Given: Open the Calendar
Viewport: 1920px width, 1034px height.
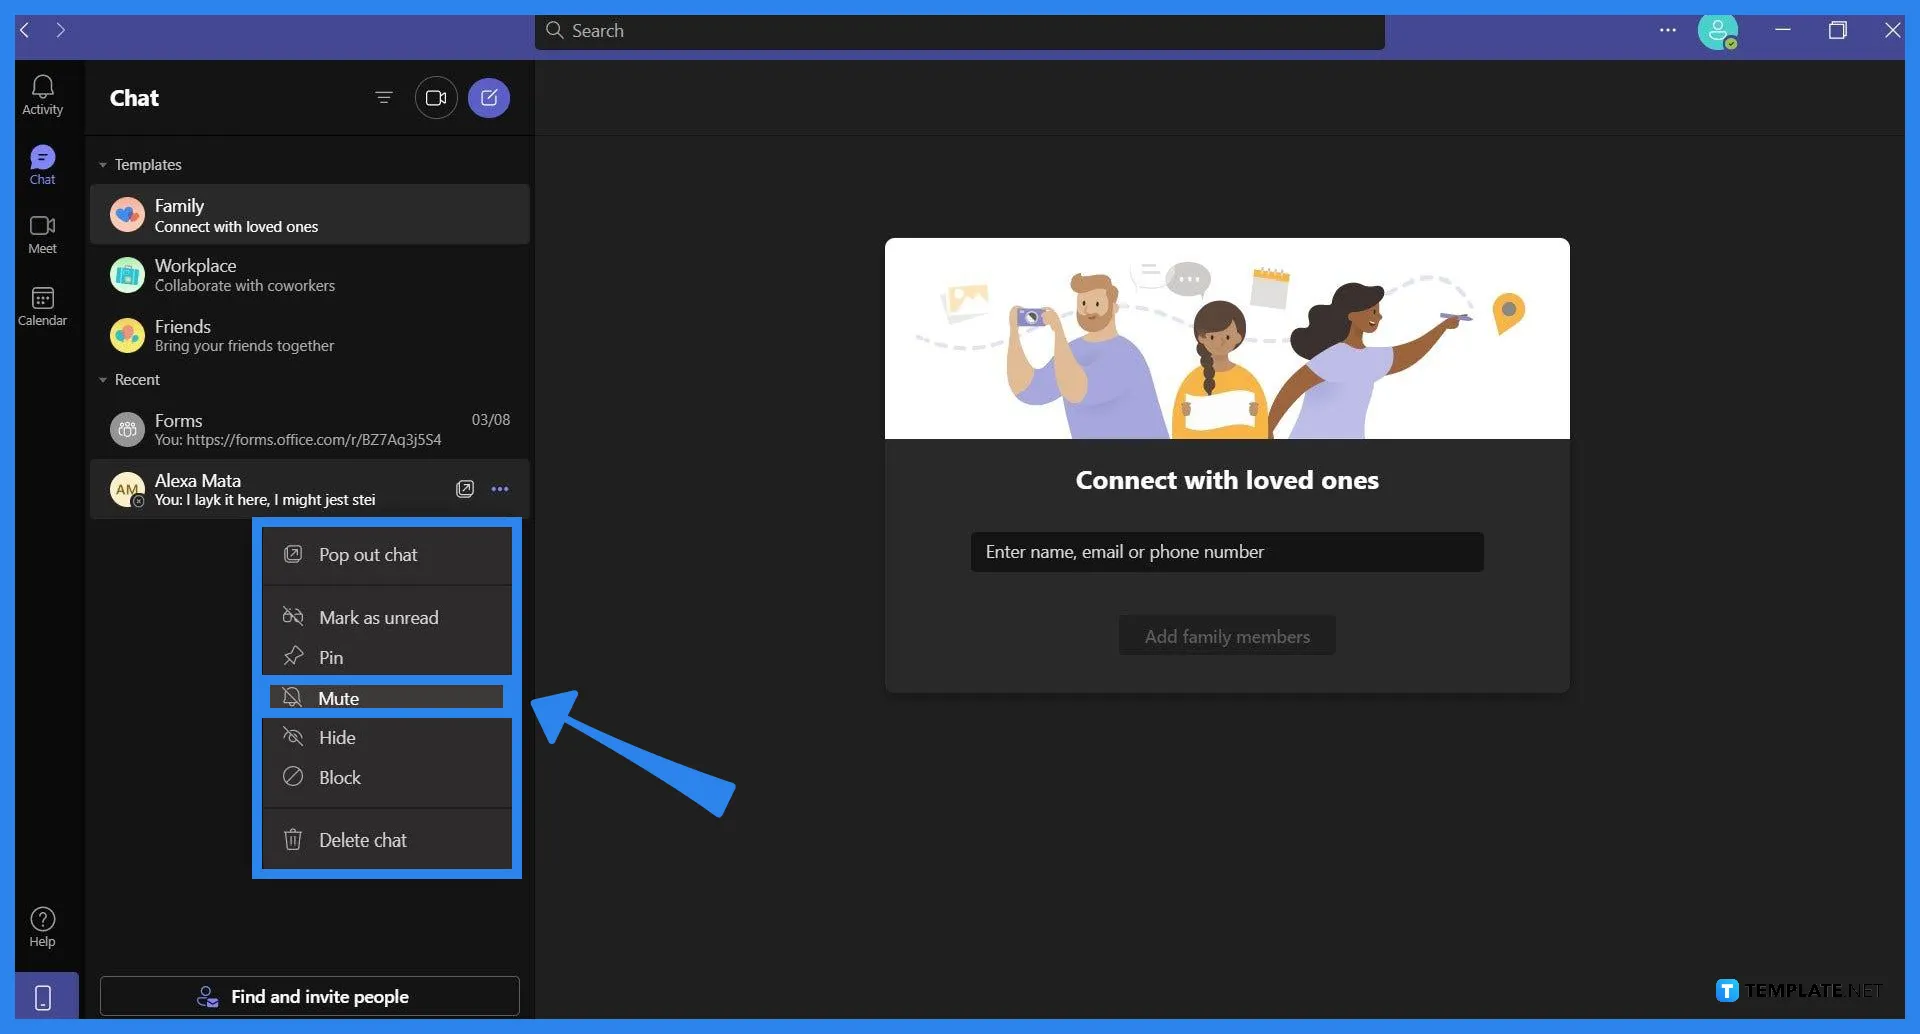Looking at the screenshot, I should (42, 305).
